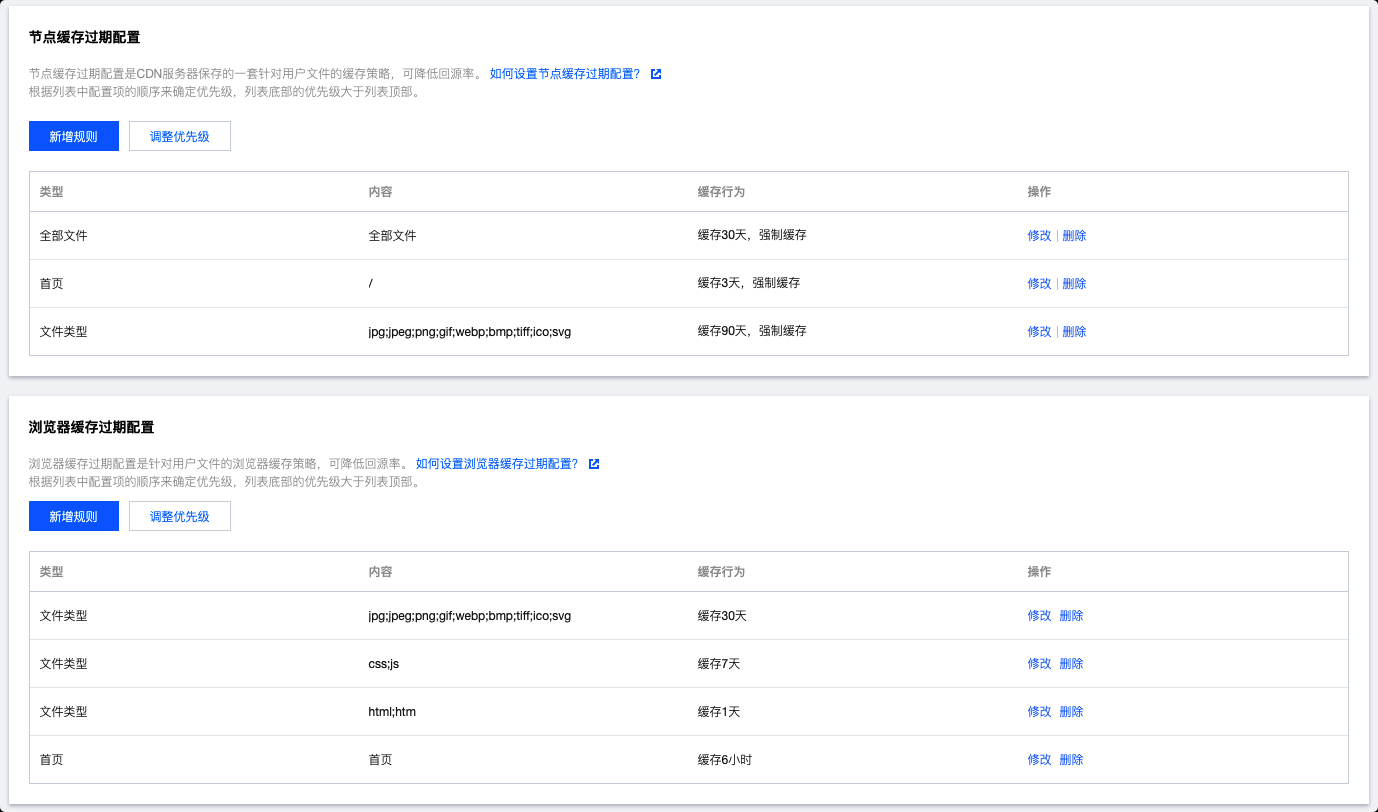Screen dimensions: 1378x812
Task: Open 如何设置节点缓存过期配置 help link
Action: coord(565,74)
